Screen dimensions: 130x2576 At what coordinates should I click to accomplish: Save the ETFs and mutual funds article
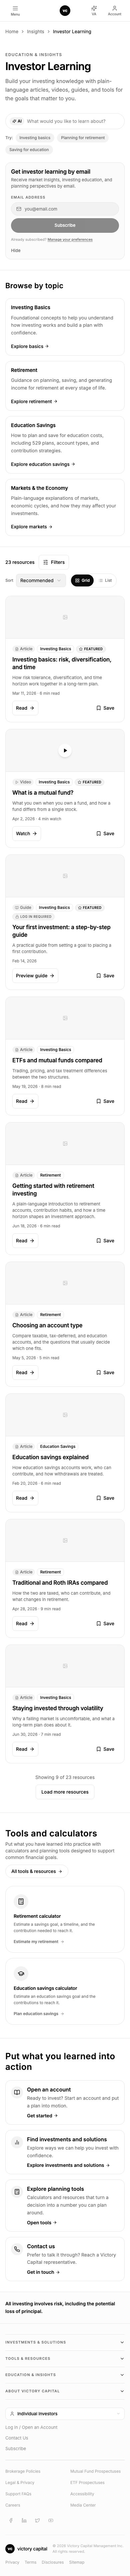pyautogui.click(x=105, y=1101)
